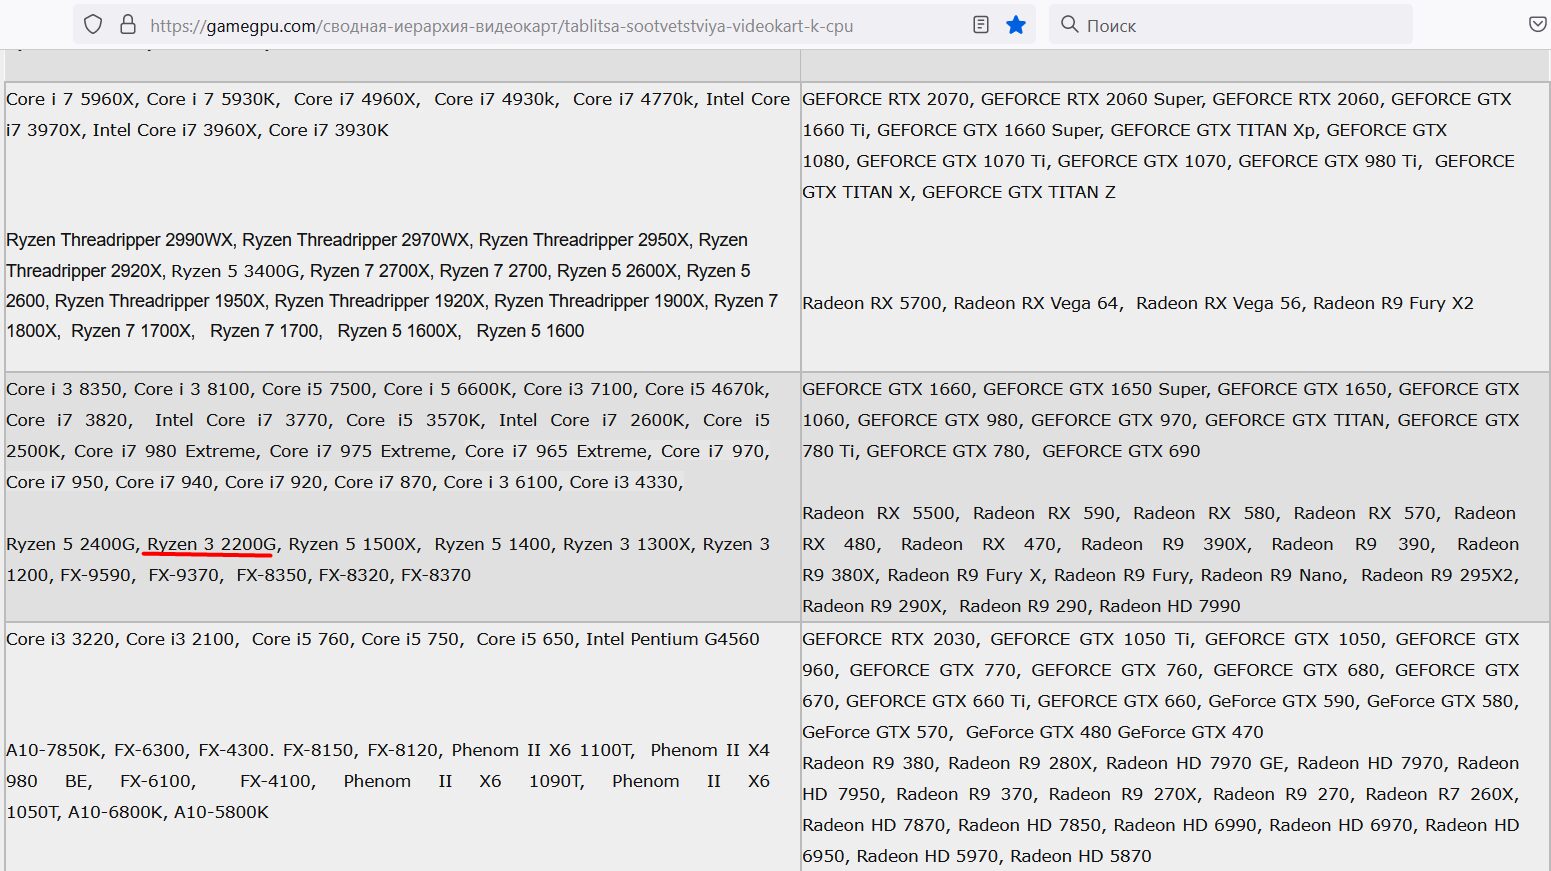The image size is (1551, 871).
Task: Click the A10-5800K text
Action: pos(221,812)
